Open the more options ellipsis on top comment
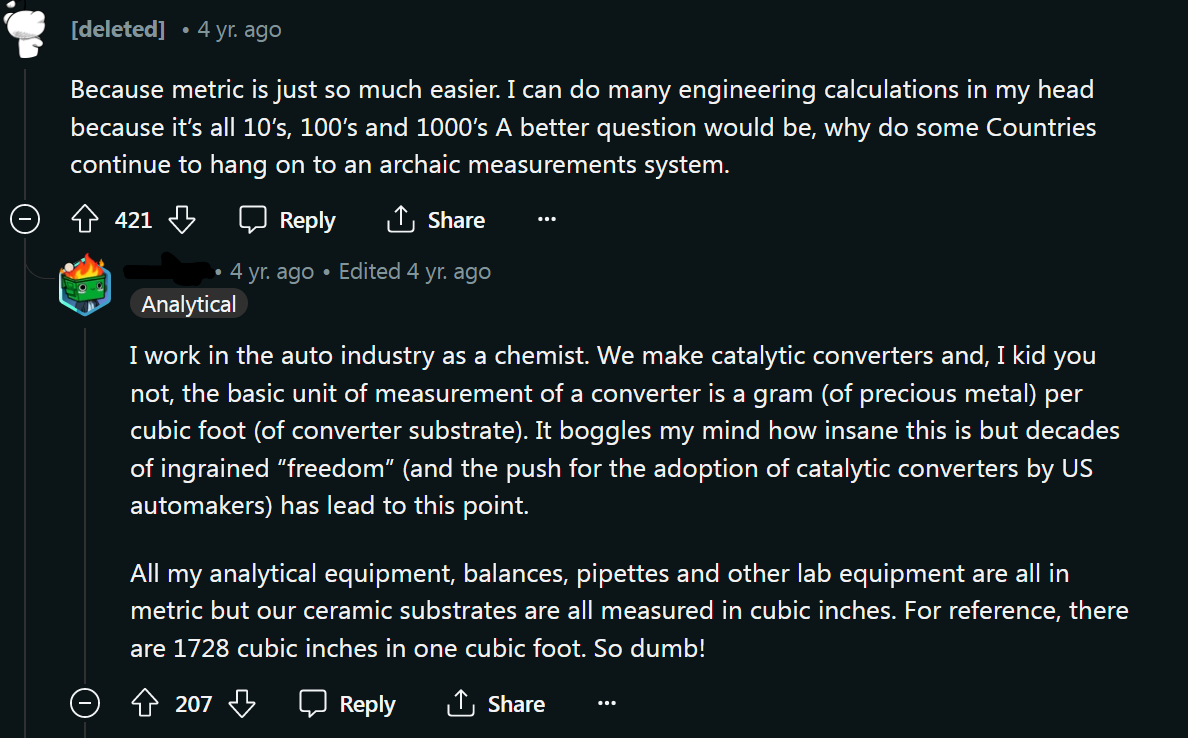 pos(547,219)
